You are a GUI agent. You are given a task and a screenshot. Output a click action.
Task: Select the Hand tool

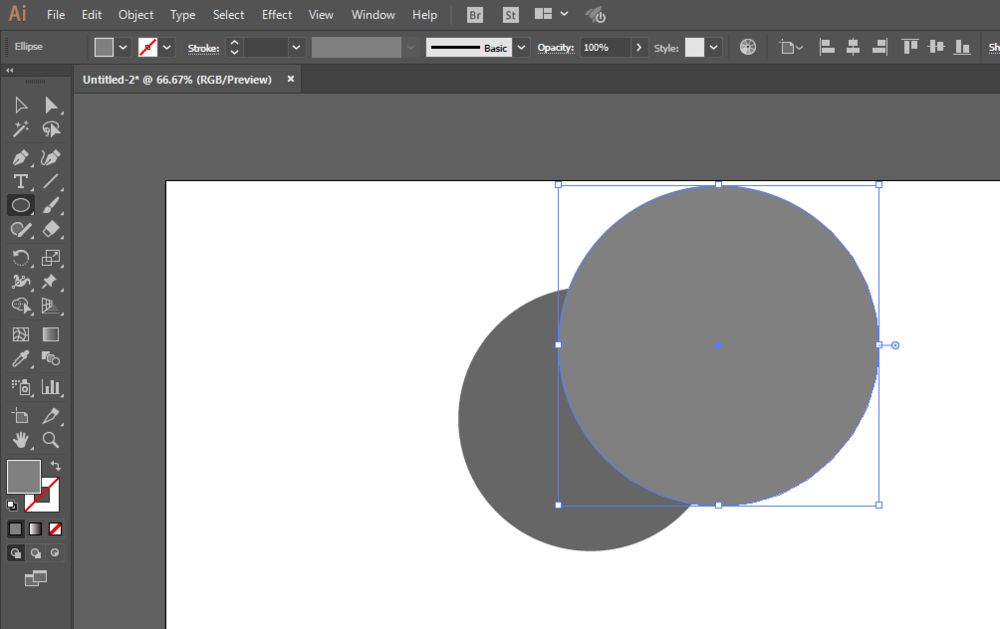[20, 440]
